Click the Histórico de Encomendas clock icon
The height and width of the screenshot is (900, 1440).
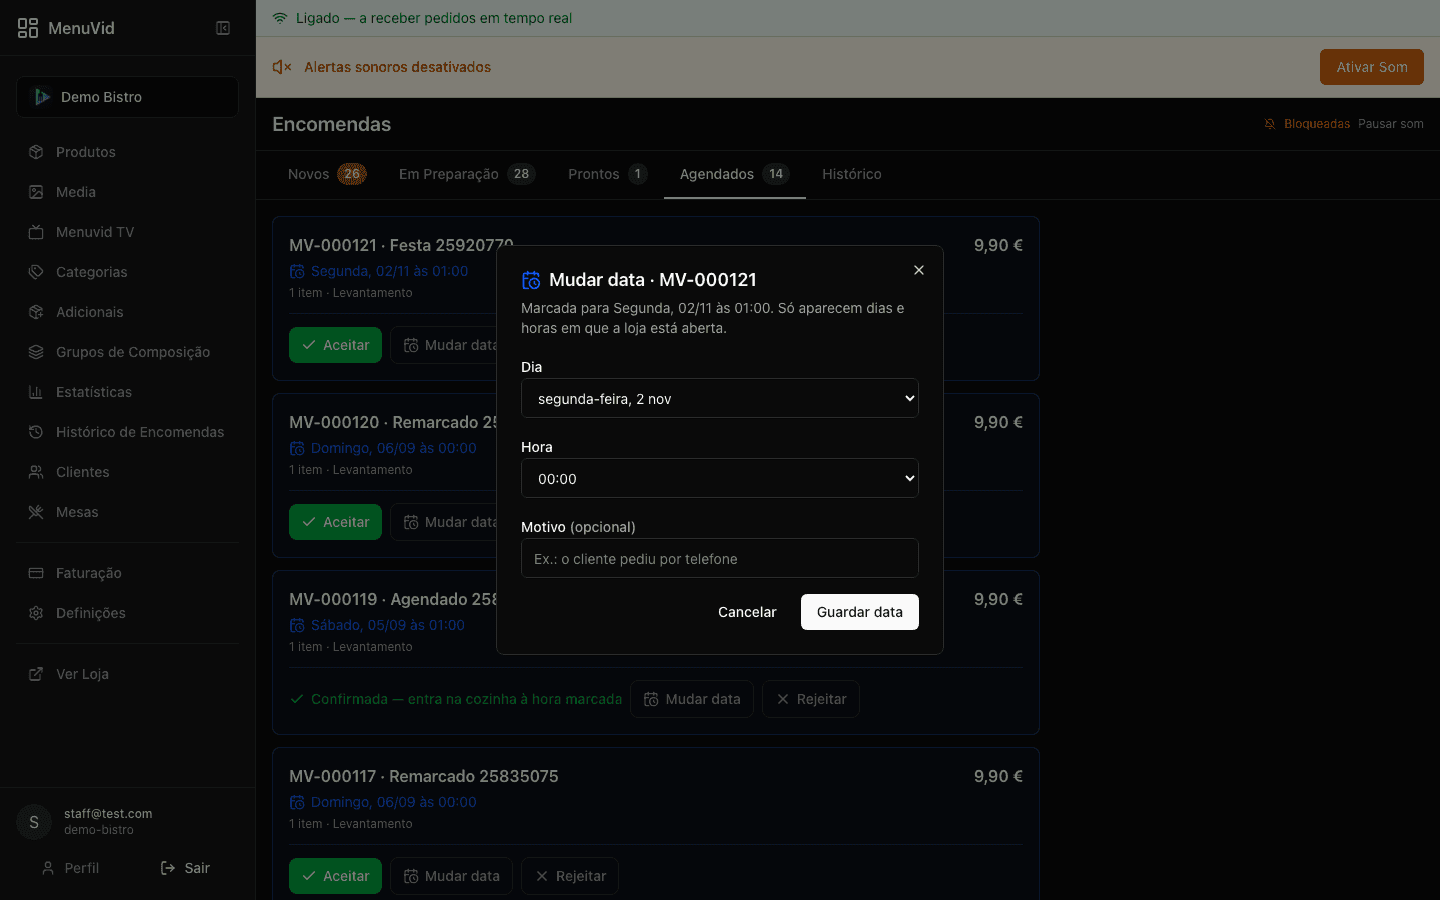tap(36, 432)
